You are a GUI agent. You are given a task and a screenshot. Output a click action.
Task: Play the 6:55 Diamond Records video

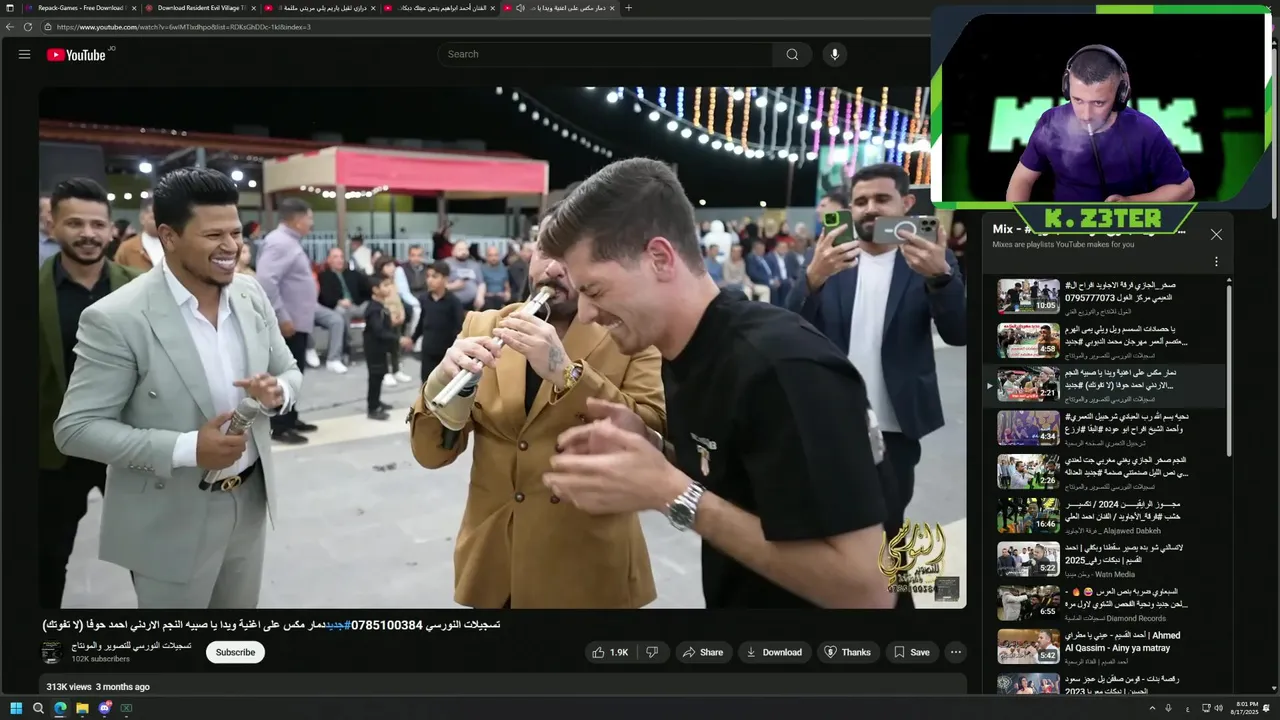1028,603
